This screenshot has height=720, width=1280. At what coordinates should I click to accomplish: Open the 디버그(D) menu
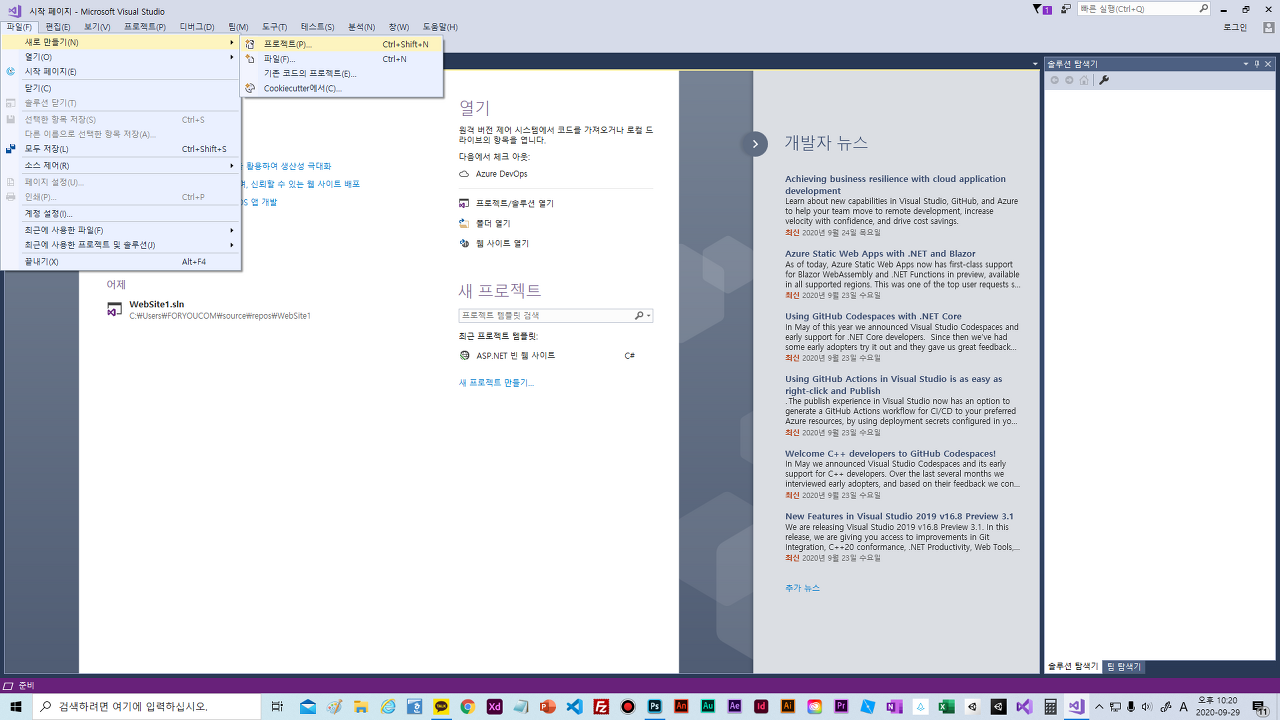coord(197,27)
